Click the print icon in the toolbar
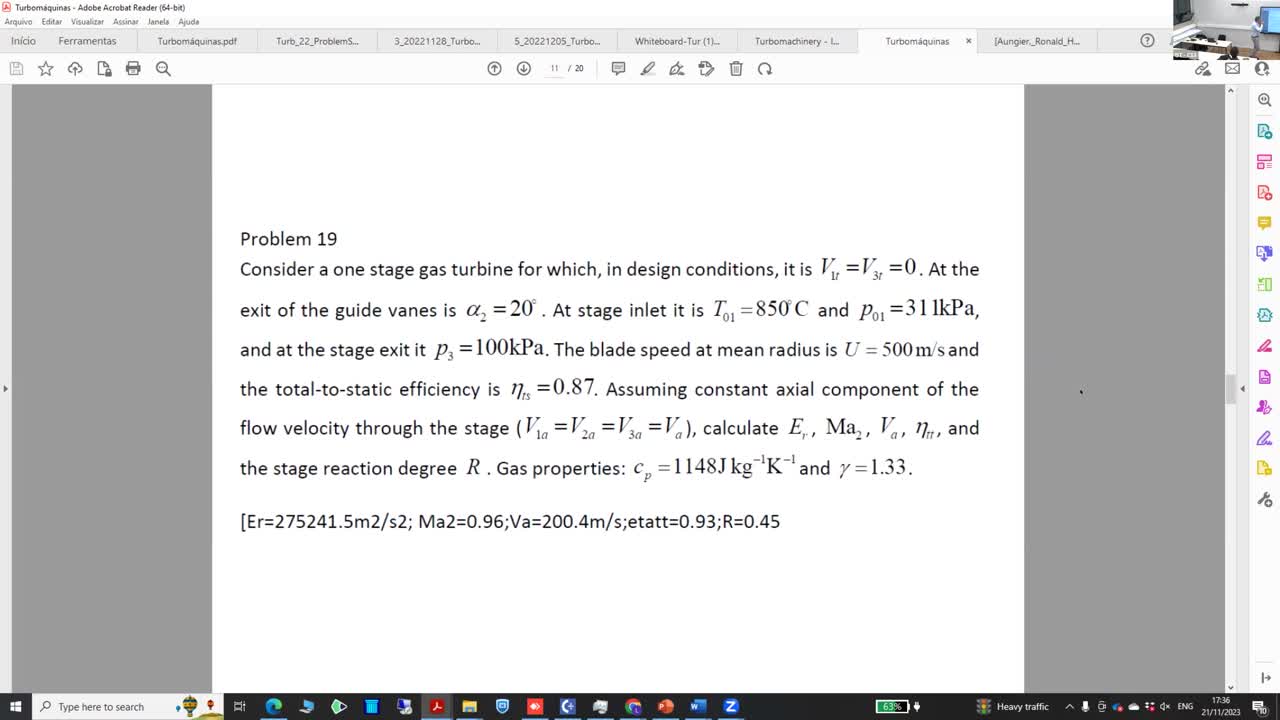 point(133,69)
